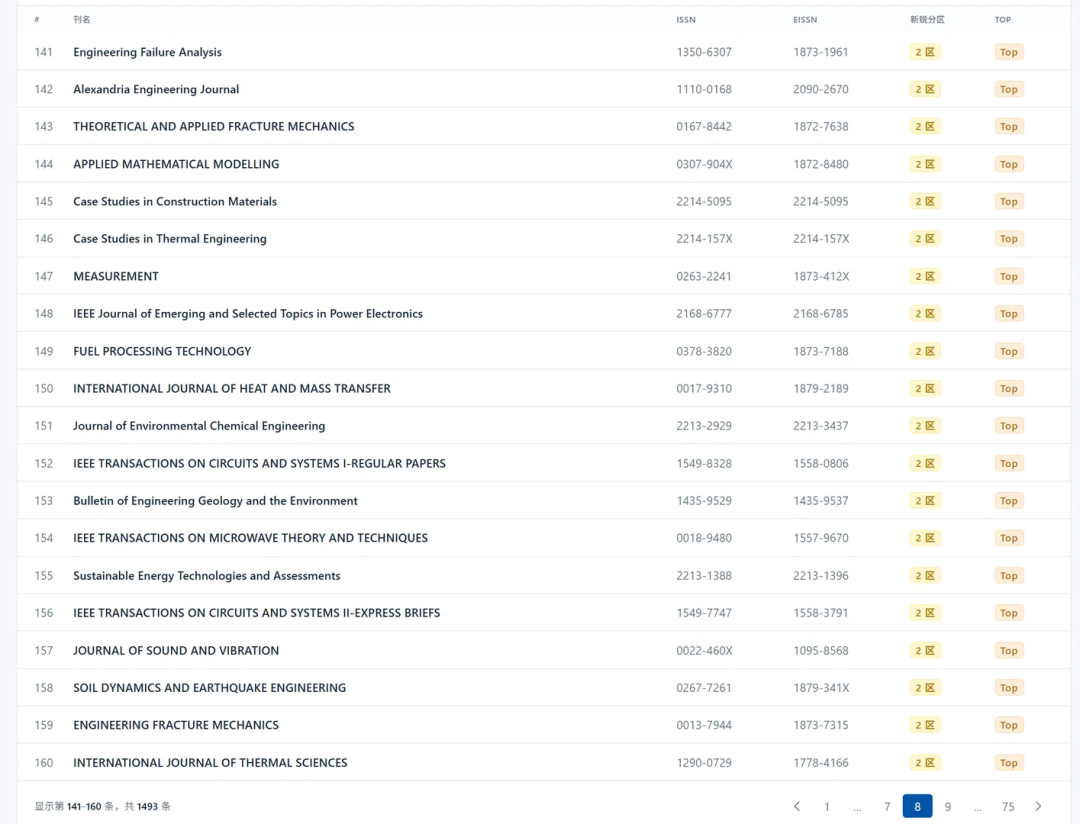Click 2区 badge for FUEL PROCESSING TECHNOLOGY
Image resolution: width=1080 pixels, height=824 pixels.
click(x=925, y=351)
